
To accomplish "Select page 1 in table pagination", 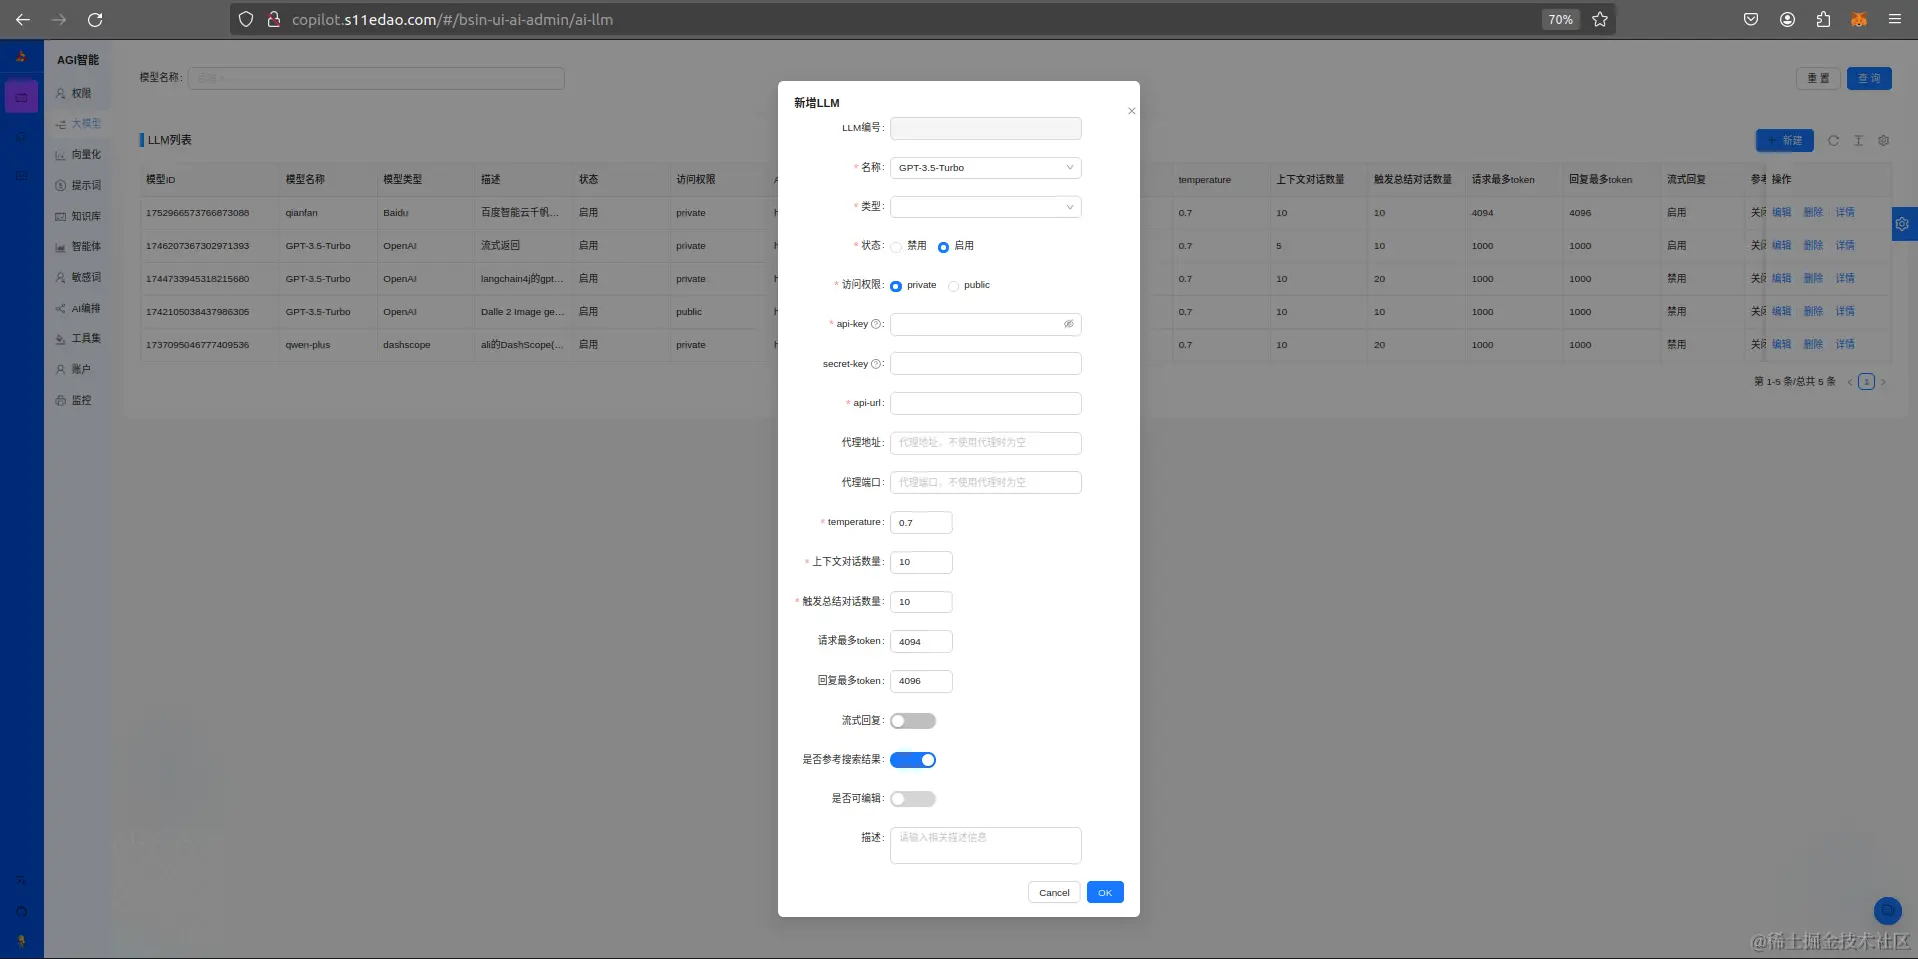I will 1866,382.
